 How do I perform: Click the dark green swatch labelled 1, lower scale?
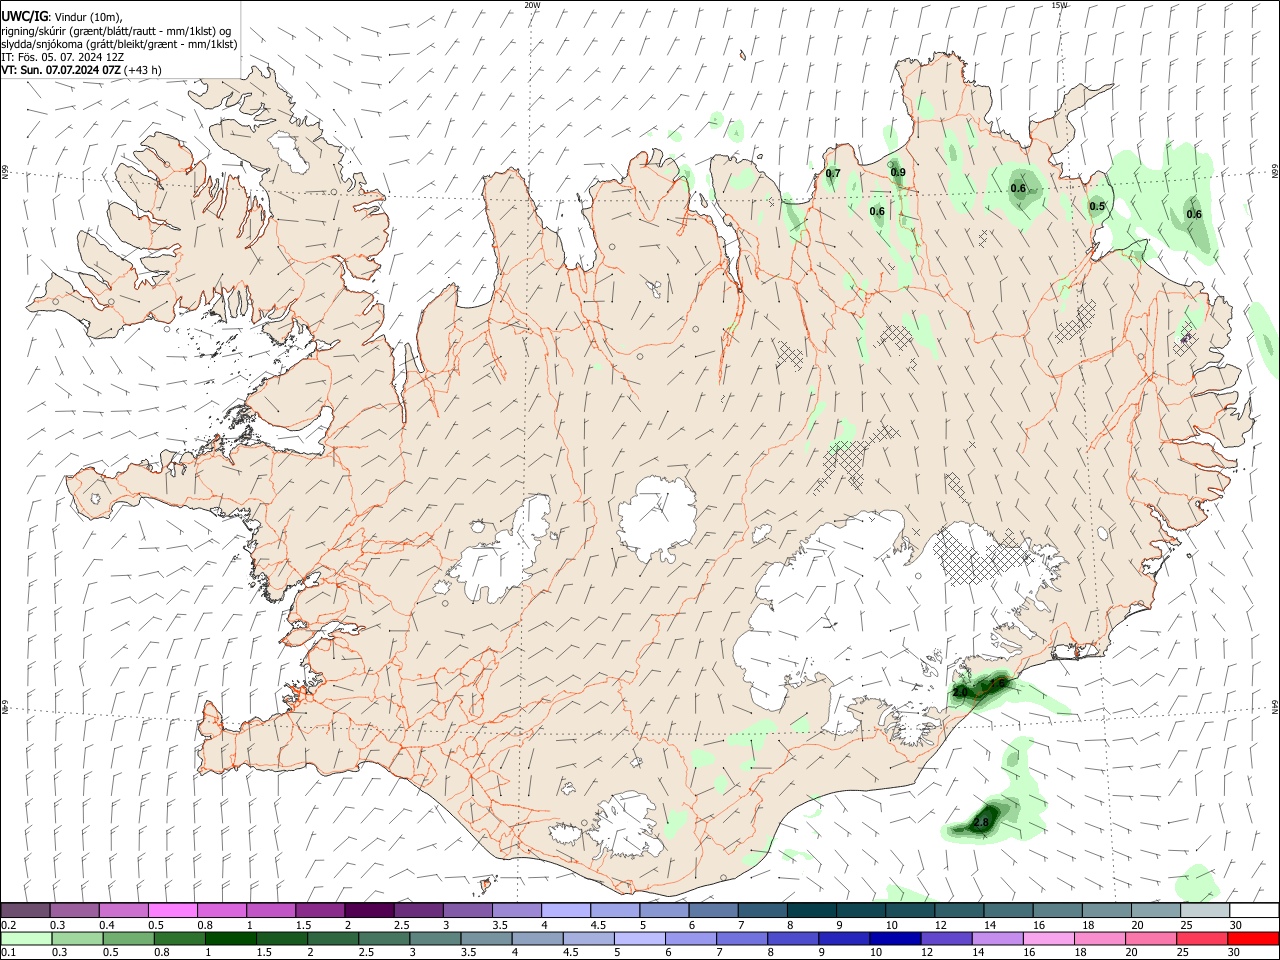tap(230, 939)
